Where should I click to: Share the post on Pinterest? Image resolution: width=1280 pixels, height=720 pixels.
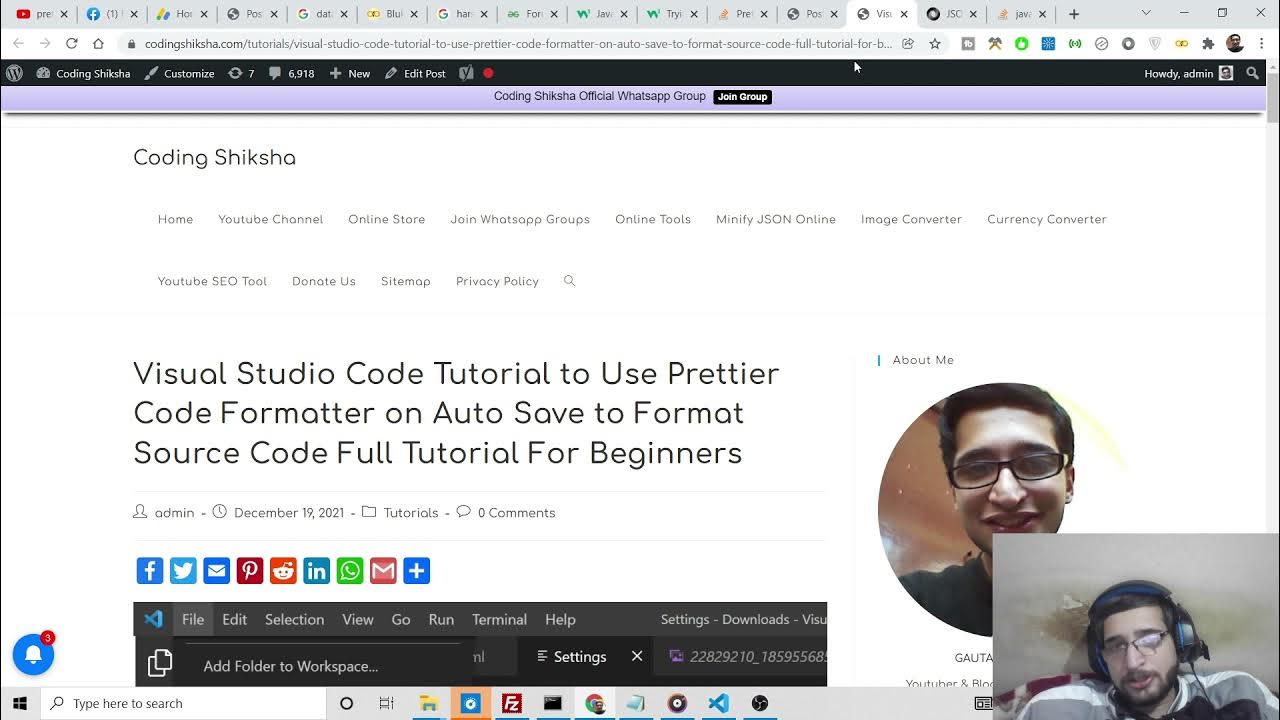tap(250, 571)
